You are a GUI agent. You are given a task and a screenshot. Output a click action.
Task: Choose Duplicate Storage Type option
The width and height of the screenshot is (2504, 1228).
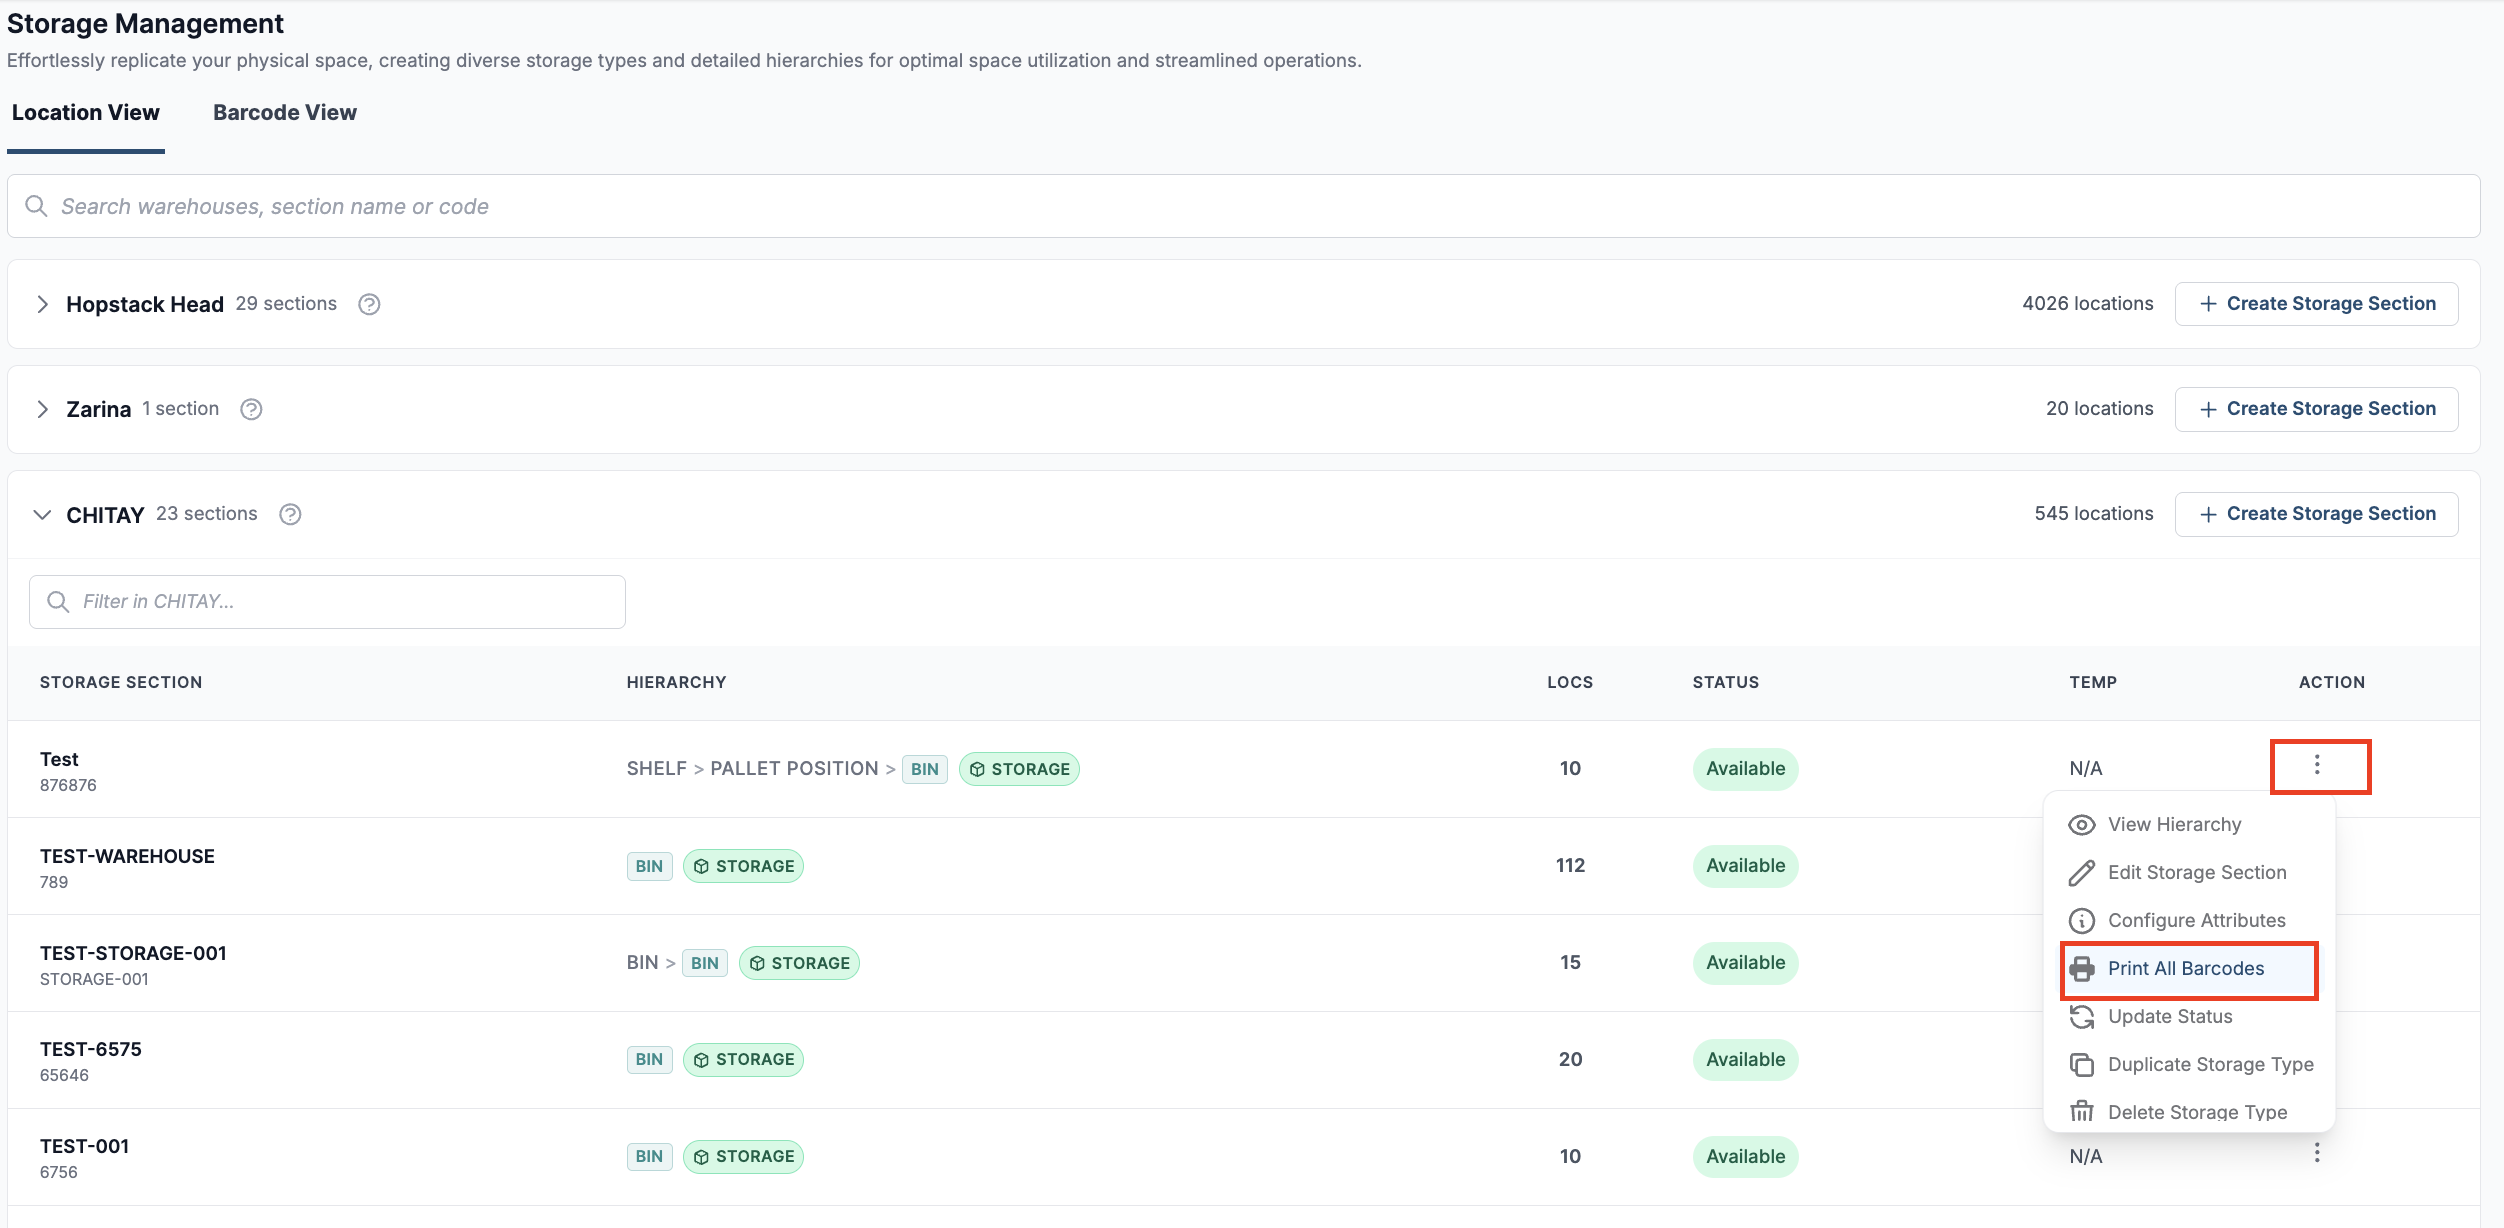(2189, 1064)
